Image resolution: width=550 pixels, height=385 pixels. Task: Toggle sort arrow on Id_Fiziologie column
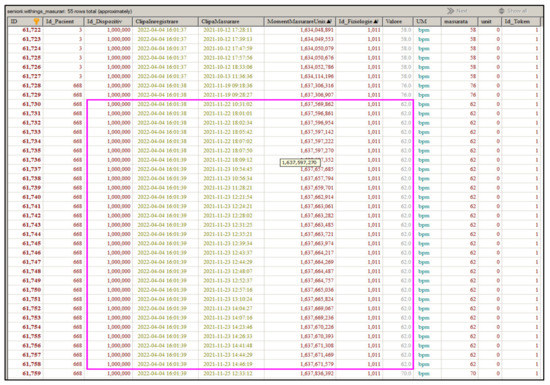tap(376, 21)
